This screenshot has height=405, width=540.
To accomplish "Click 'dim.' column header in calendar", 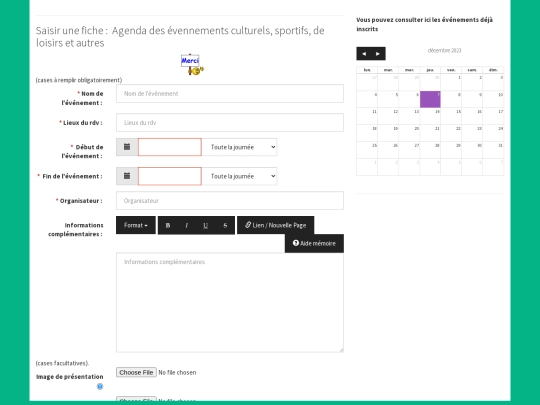I will click(x=493, y=70).
